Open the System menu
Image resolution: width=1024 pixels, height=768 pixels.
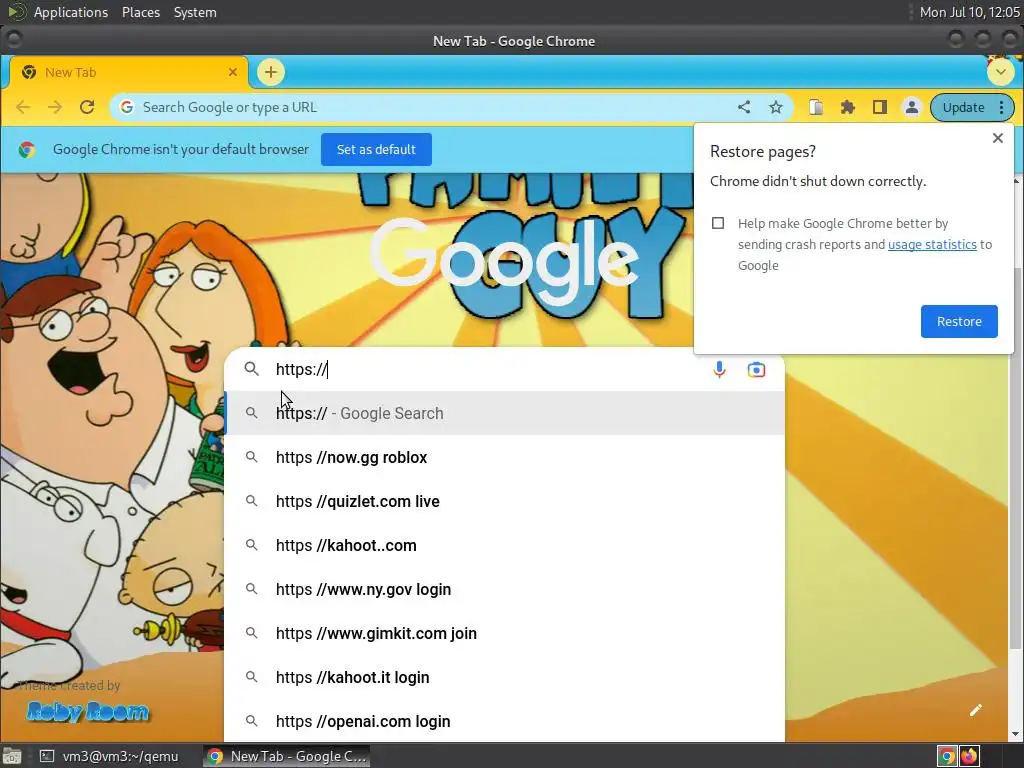(x=195, y=12)
